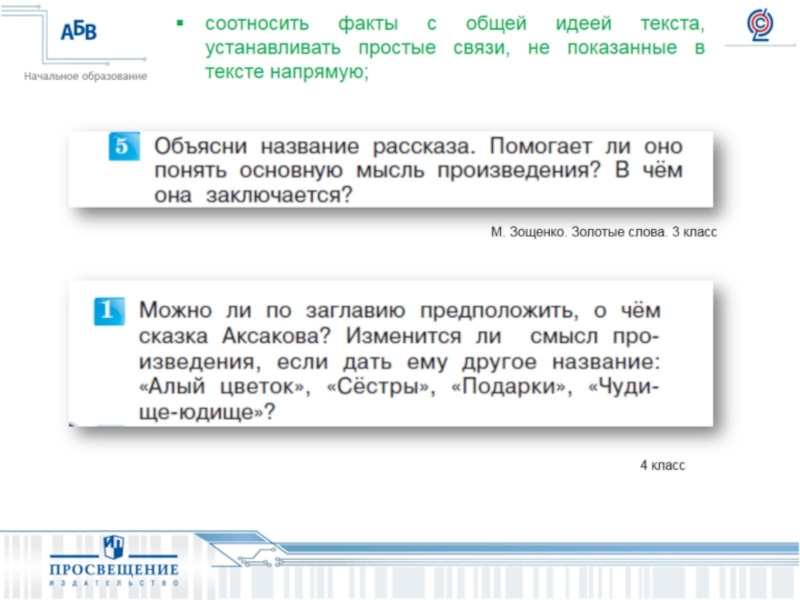Click the Просвещение publisher shield emblem

pos(113,546)
